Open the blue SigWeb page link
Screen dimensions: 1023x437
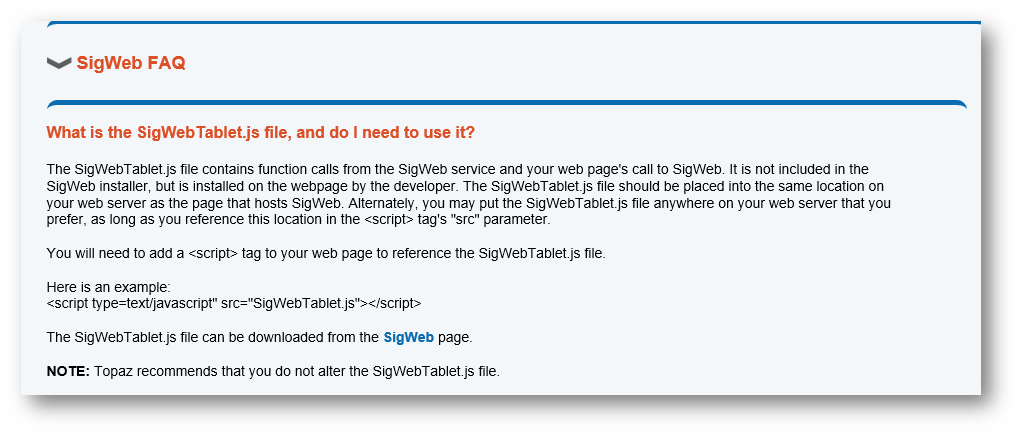coord(408,338)
